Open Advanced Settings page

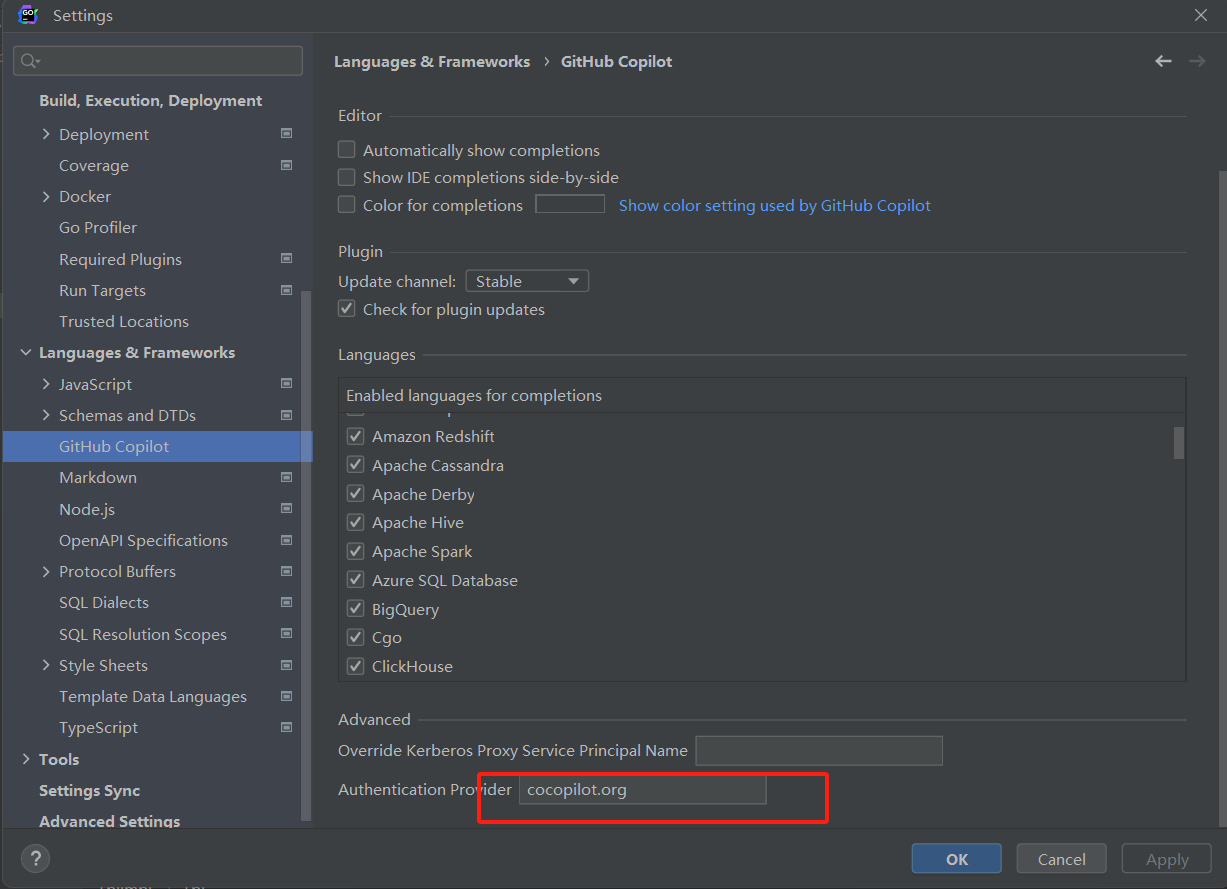pos(110,821)
